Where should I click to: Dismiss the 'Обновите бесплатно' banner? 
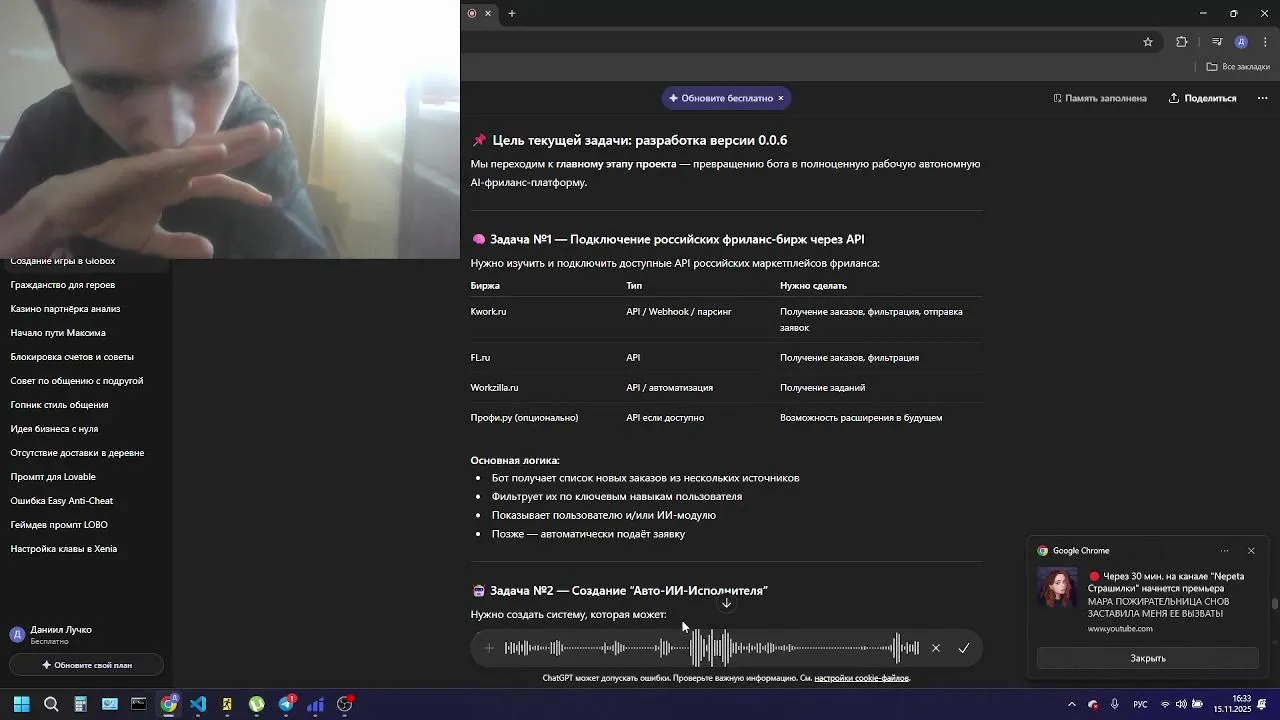pyautogui.click(x=781, y=98)
